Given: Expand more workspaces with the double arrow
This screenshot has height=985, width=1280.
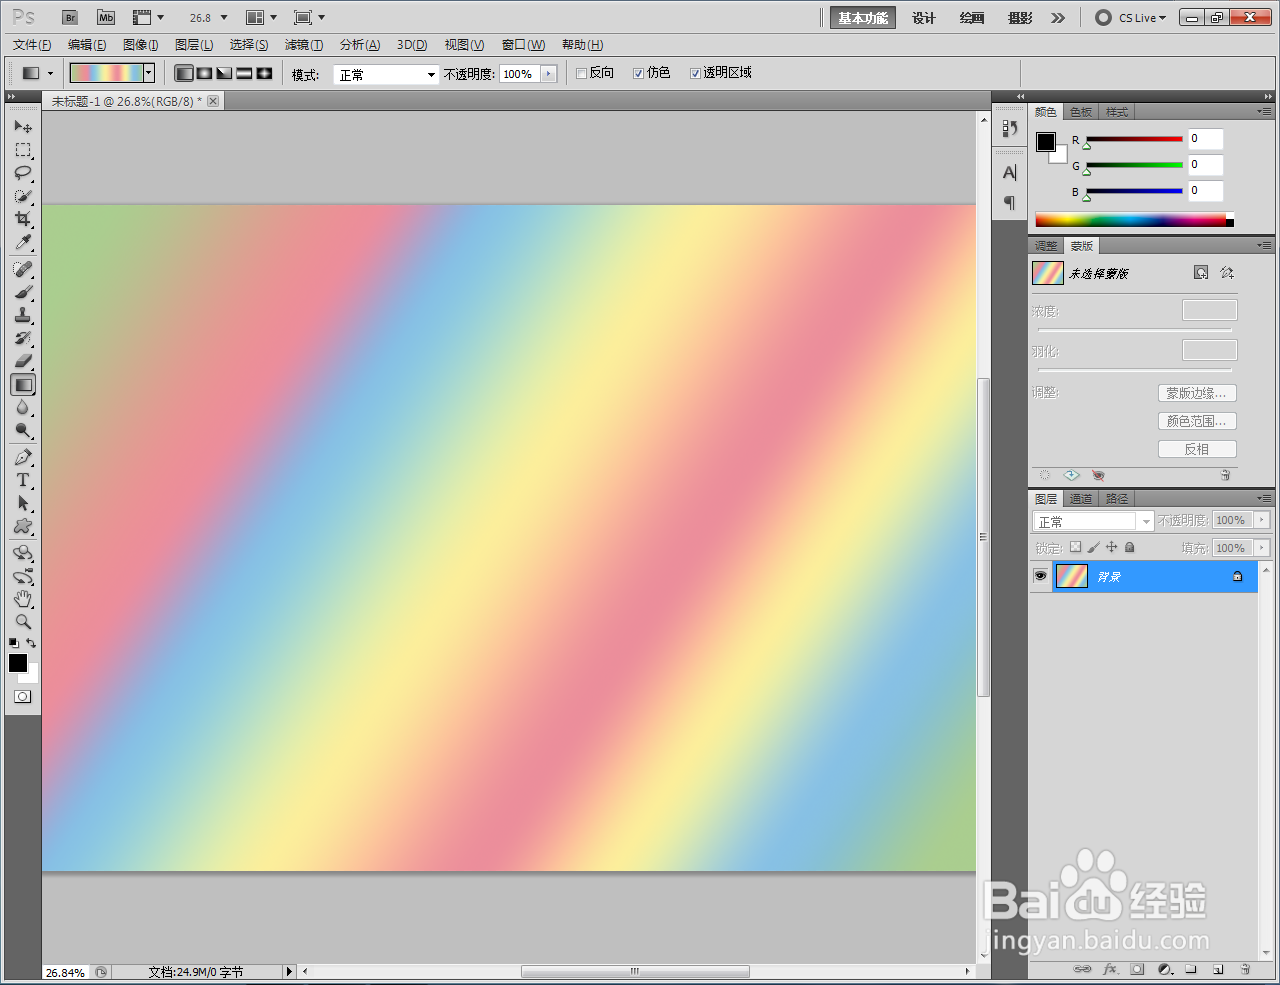Looking at the screenshot, I should click(1058, 17).
